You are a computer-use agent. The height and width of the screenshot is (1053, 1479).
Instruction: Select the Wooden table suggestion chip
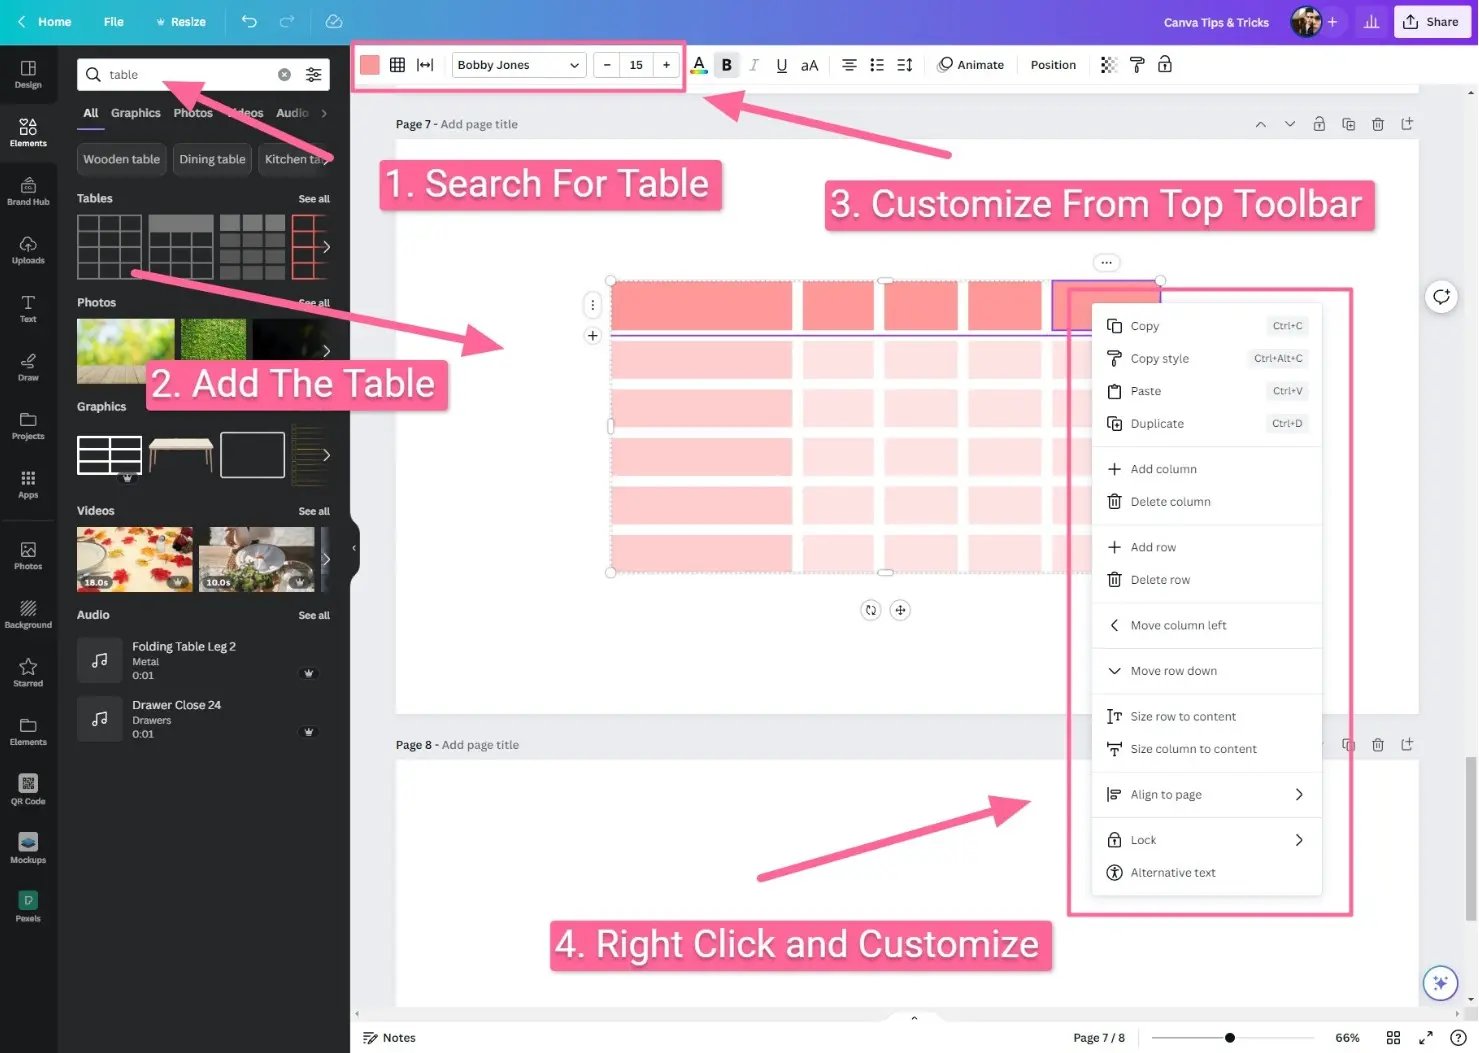coord(121,159)
